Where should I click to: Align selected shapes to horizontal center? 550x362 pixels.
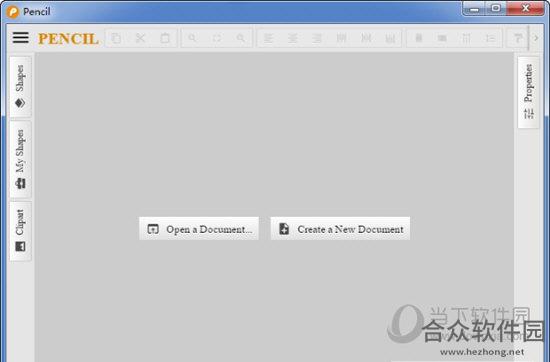point(293,38)
